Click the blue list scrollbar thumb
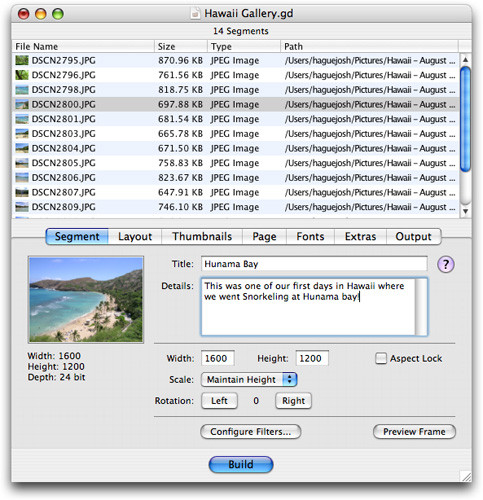483x500 pixels. pyautogui.click(x=465, y=119)
